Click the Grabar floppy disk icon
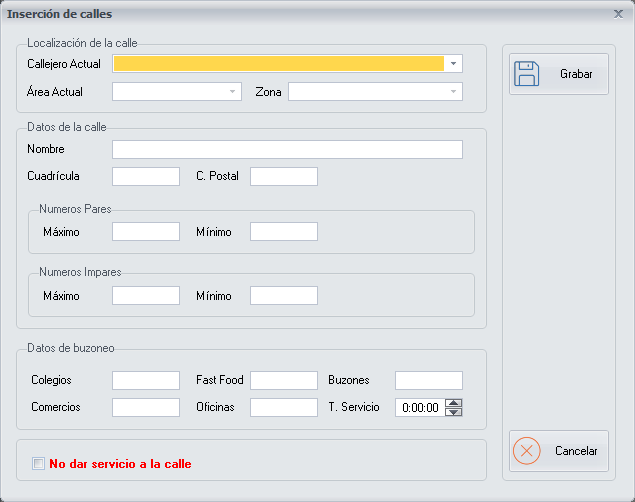Screen dimensions: 635x502 [526, 74]
